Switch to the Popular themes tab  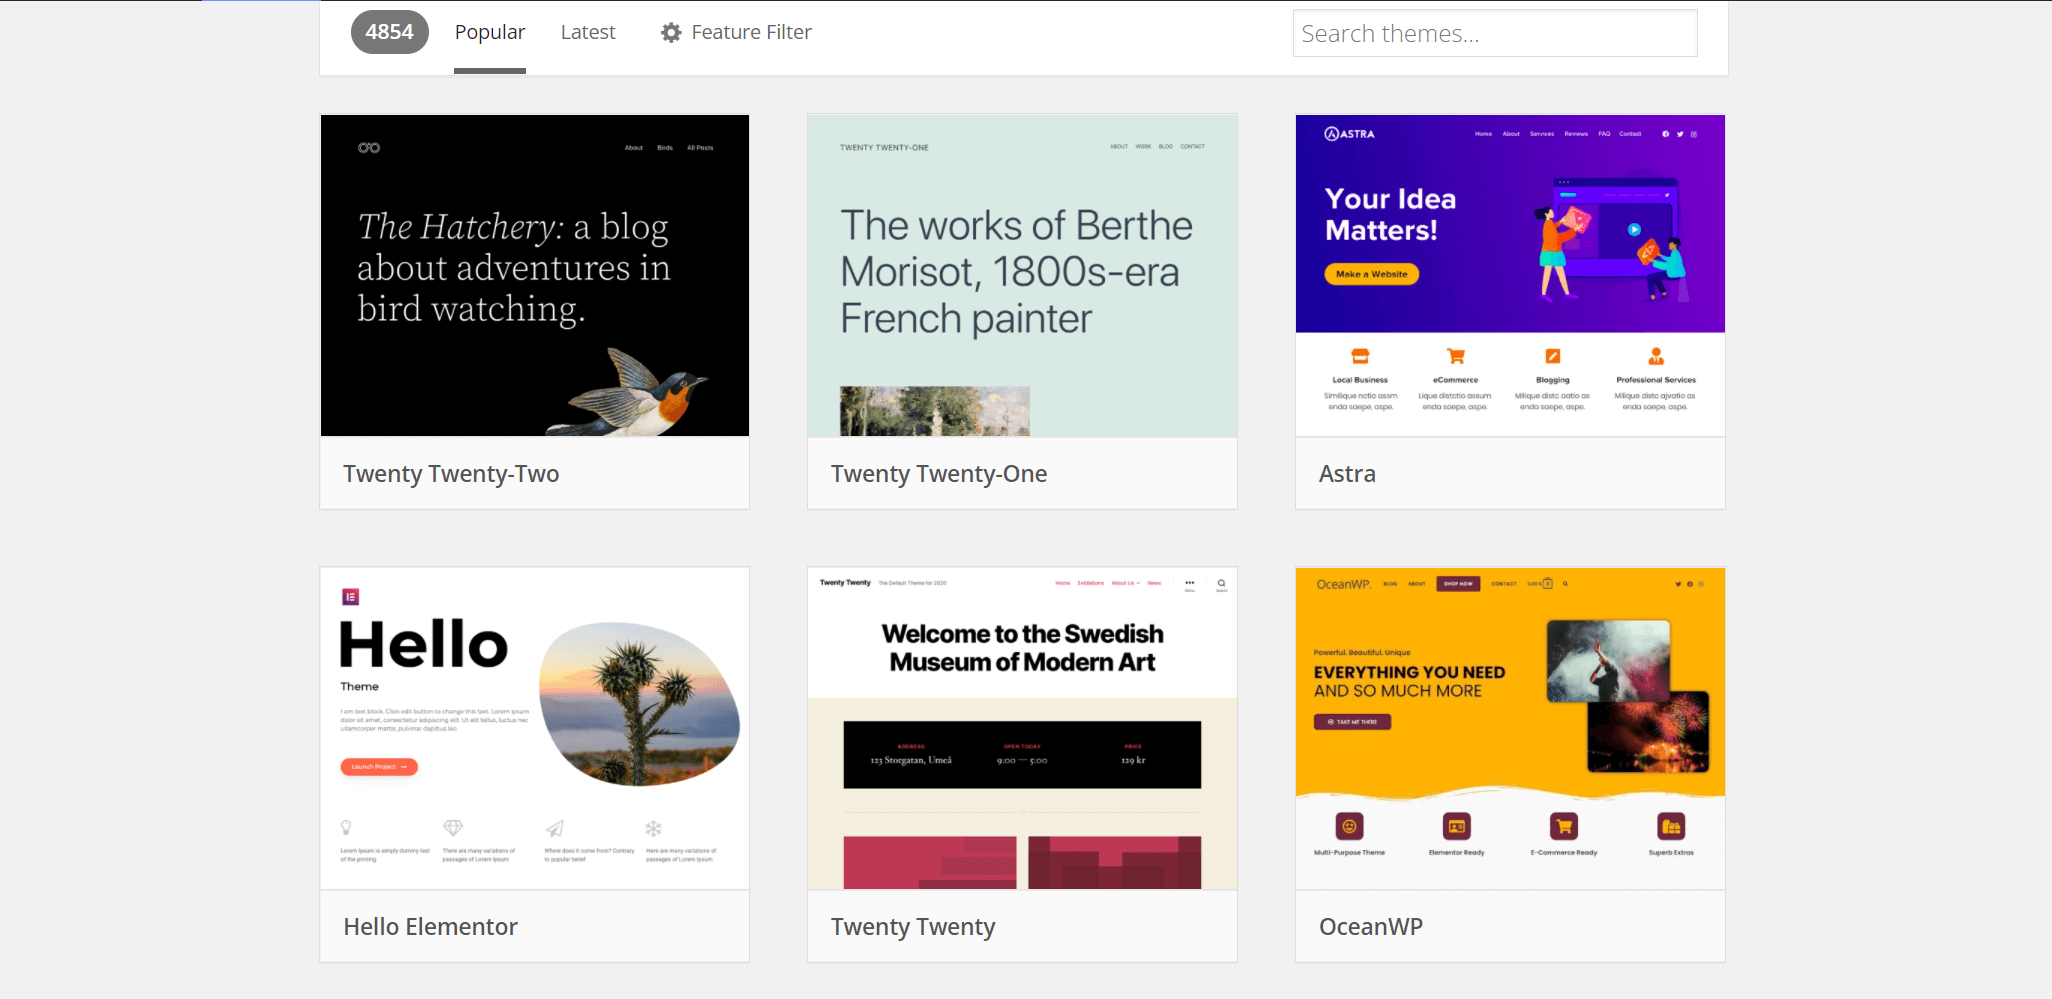click(x=489, y=32)
